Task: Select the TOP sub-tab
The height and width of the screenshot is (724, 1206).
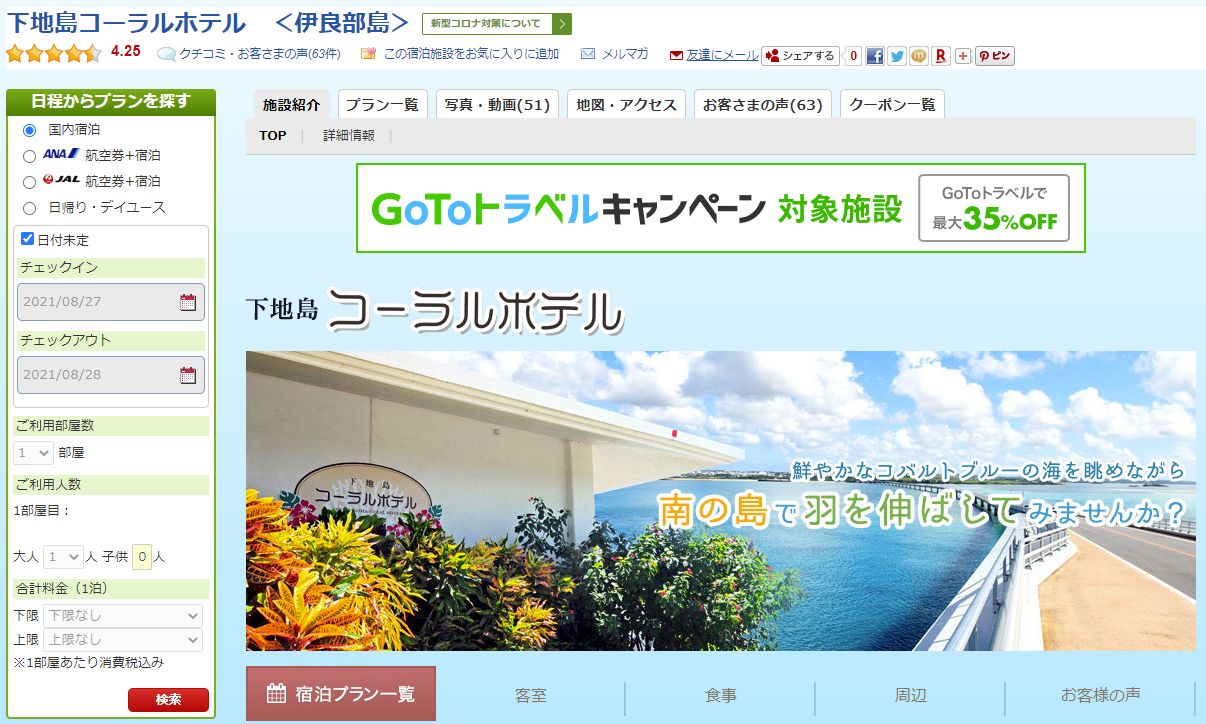Action: [x=273, y=135]
